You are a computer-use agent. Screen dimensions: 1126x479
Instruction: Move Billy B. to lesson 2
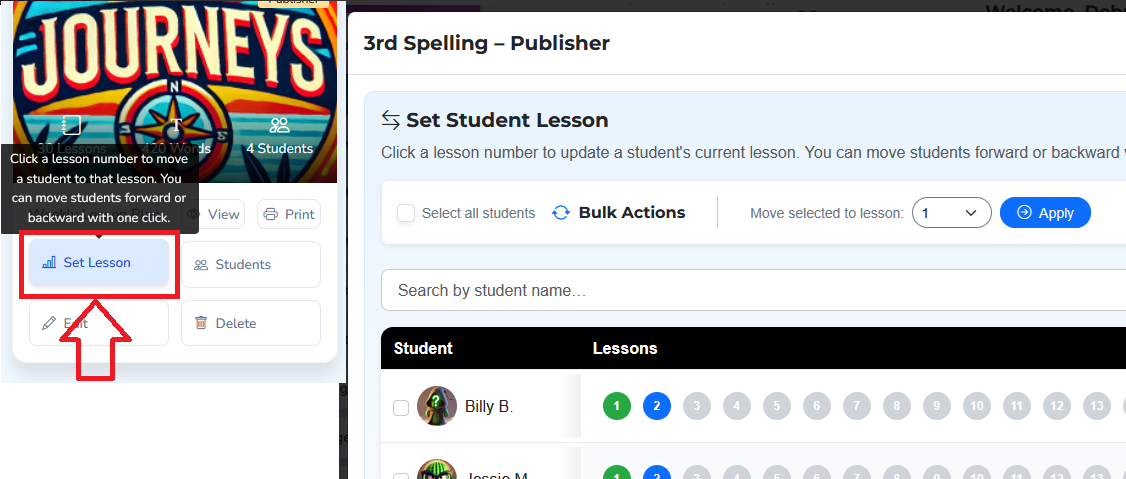pyautogui.click(x=657, y=406)
